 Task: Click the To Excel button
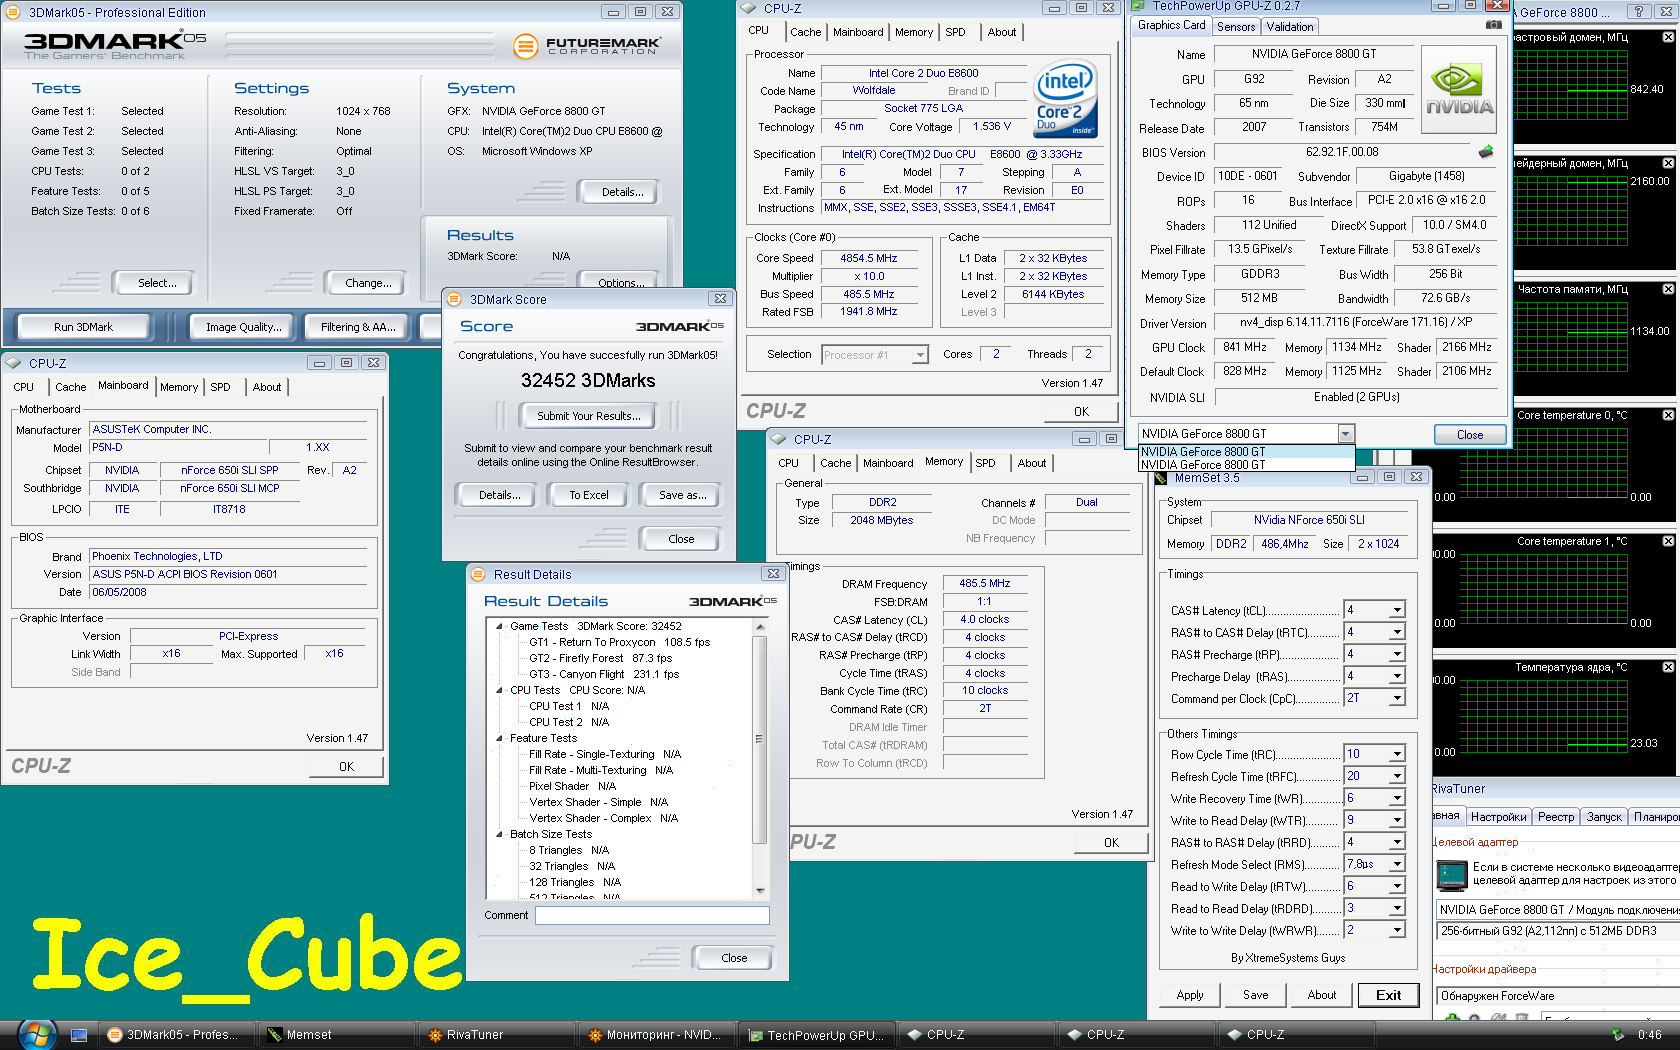pyautogui.click(x=589, y=495)
